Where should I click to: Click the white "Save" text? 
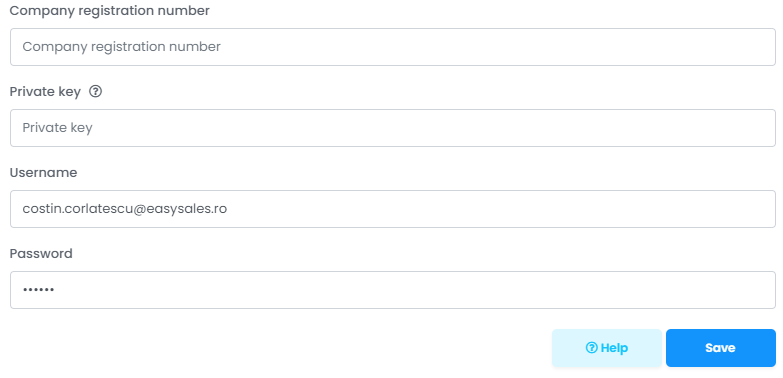720,348
